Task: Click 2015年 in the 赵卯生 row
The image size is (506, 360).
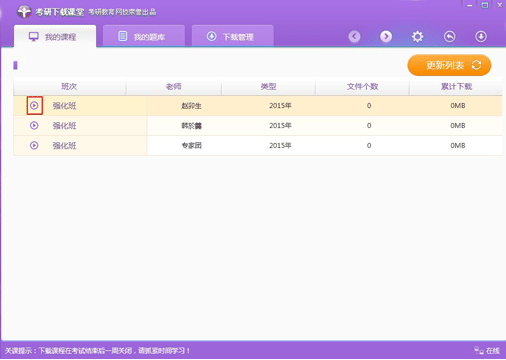Action: pyautogui.click(x=280, y=106)
